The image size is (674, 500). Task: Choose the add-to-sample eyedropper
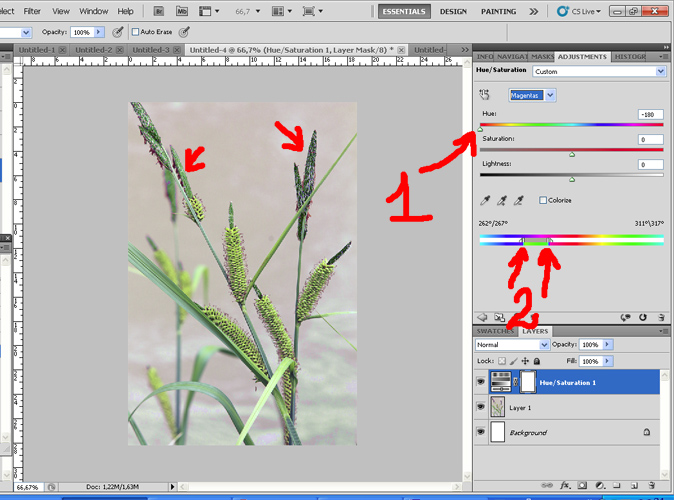pos(503,200)
